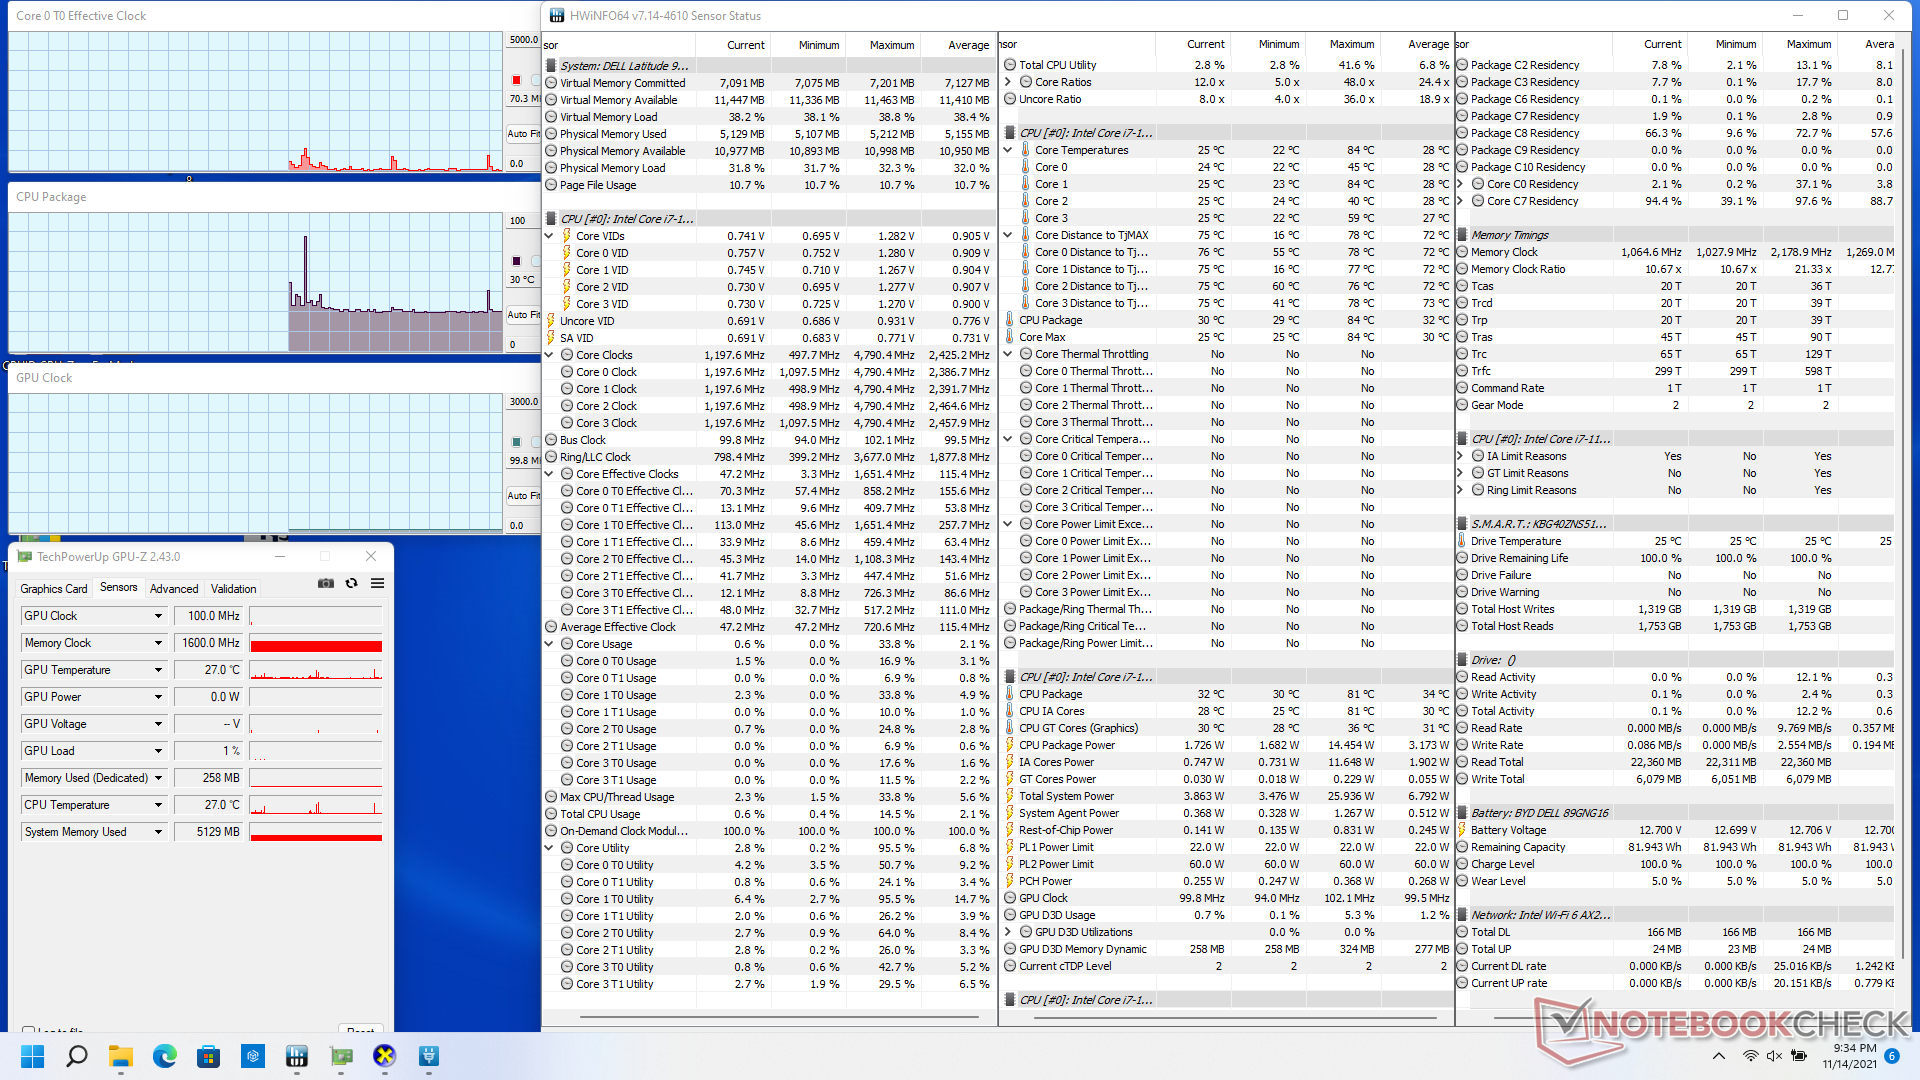The width and height of the screenshot is (1920, 1080).
Task: Open the GPU Clock sensor dropdown
Action: coord(158,616)
